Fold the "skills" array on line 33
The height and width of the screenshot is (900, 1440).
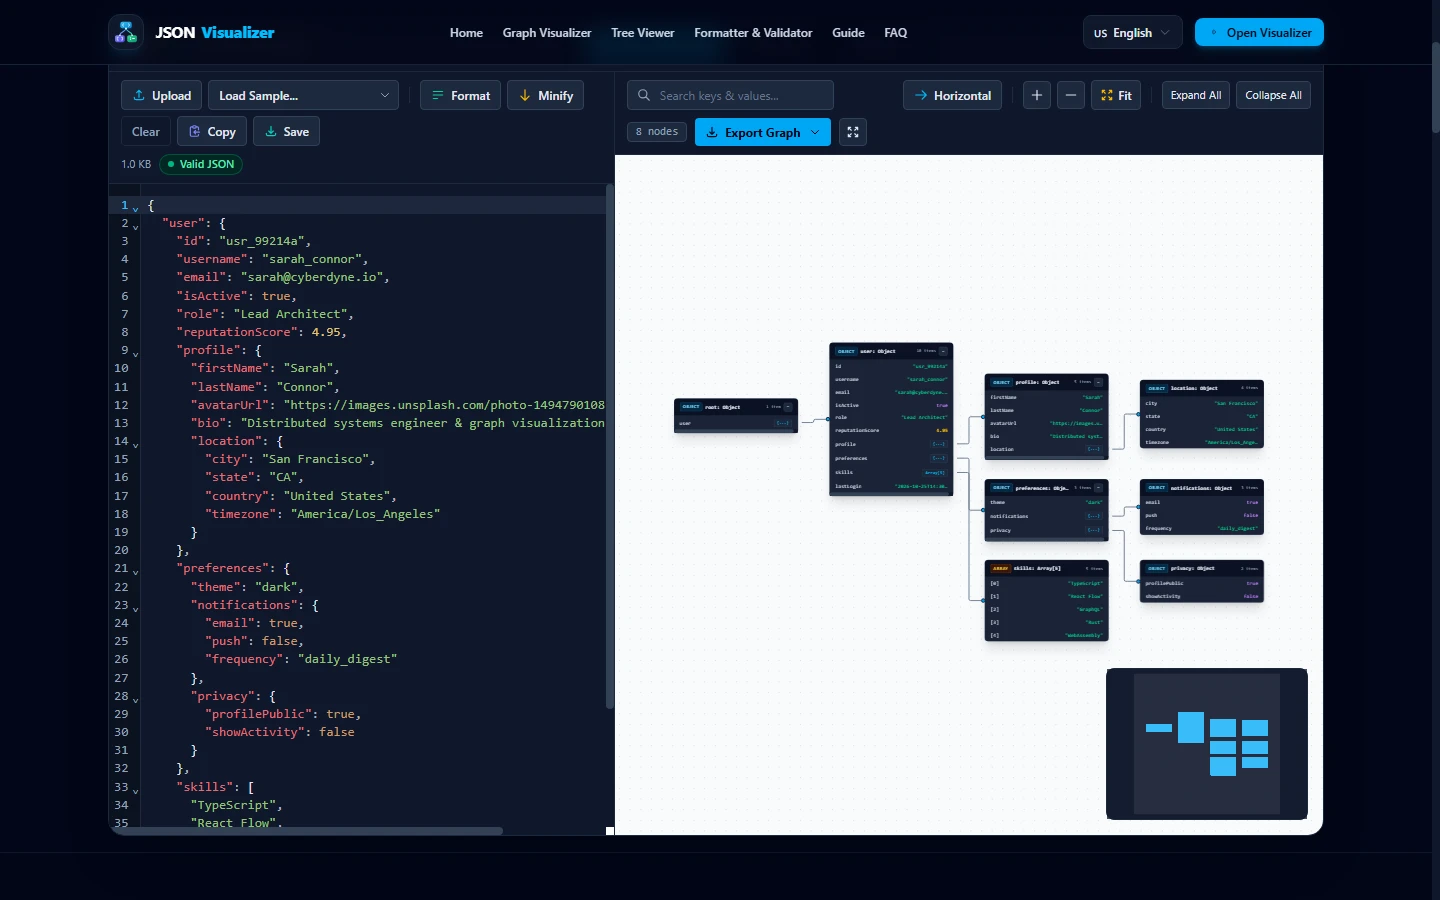pos(136,790)
